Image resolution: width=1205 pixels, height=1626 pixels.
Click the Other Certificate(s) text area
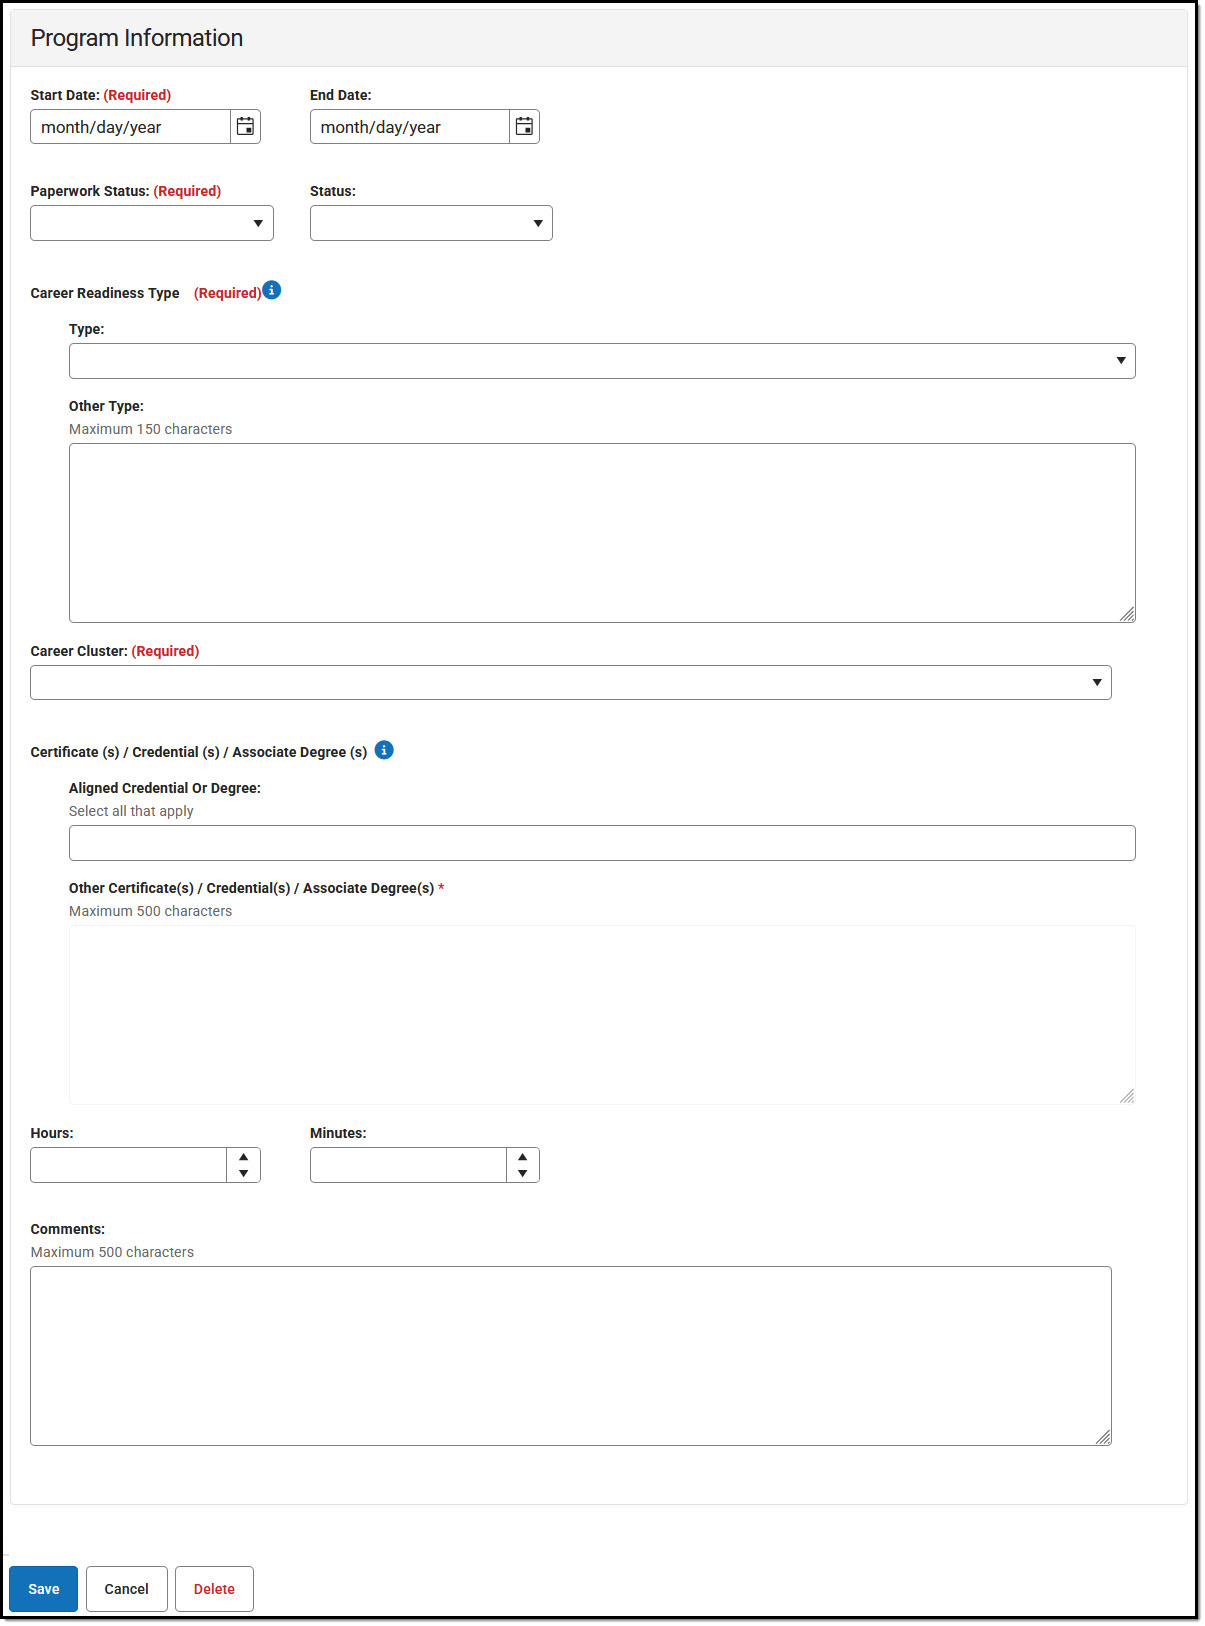(x=602, y=1015)
